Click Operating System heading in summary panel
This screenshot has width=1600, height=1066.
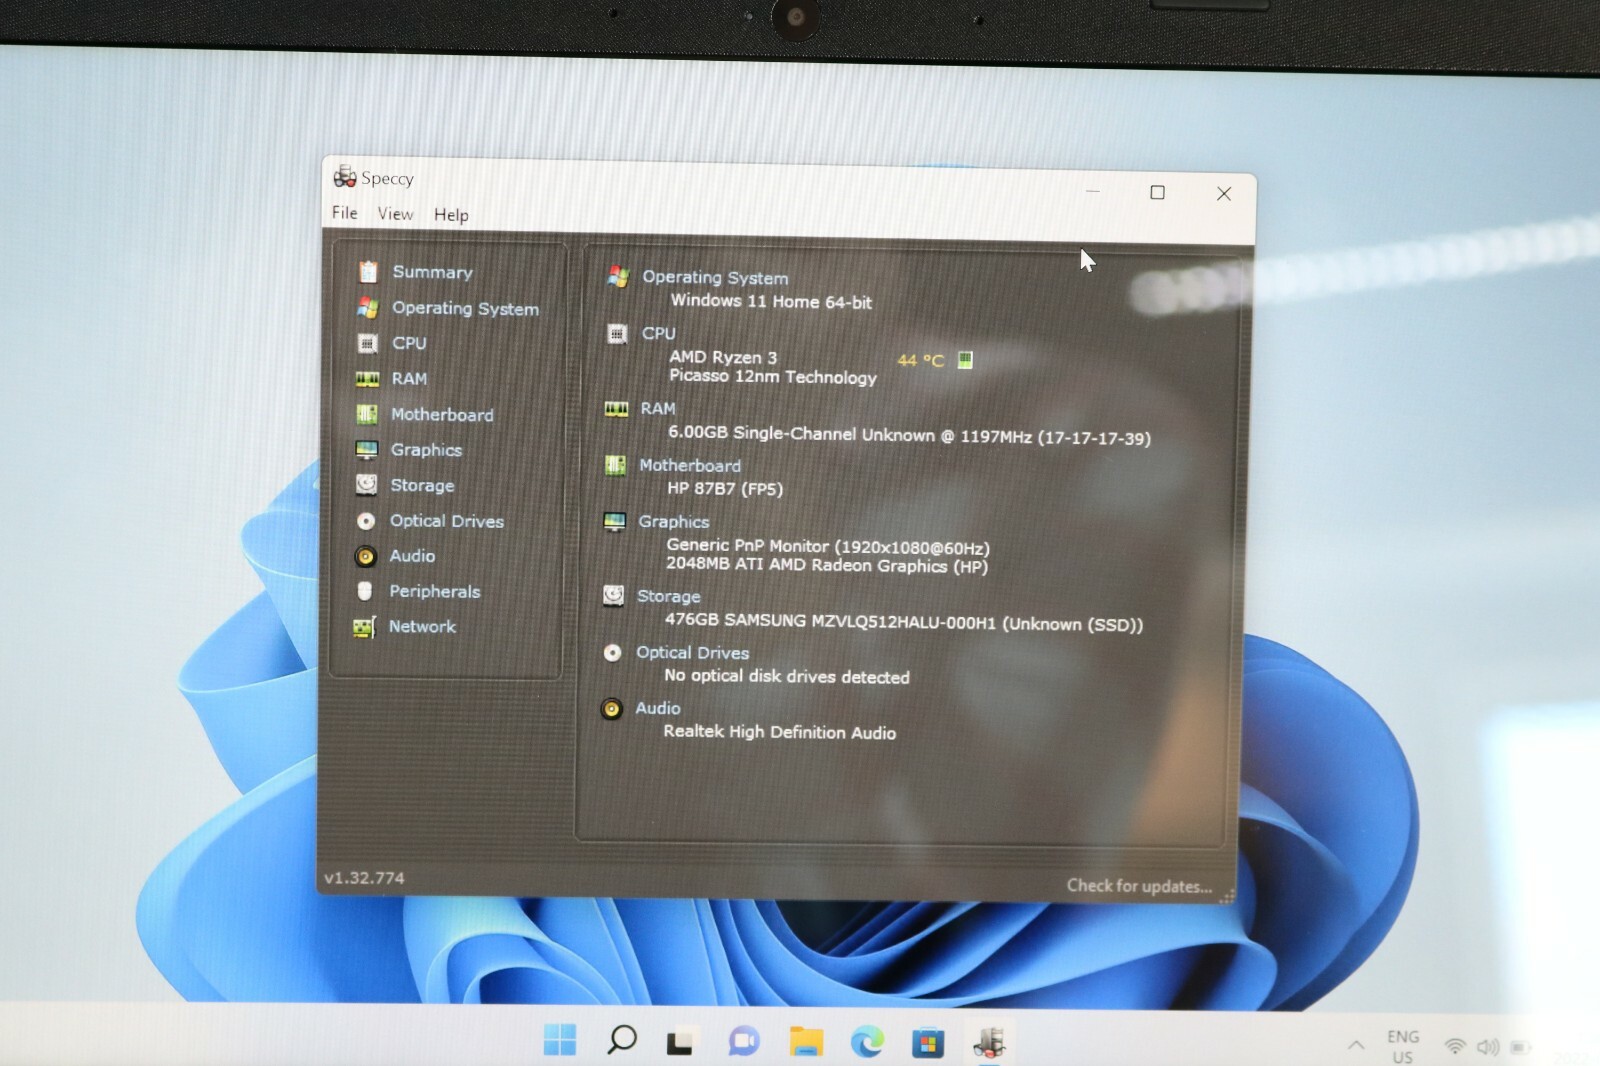715,278
